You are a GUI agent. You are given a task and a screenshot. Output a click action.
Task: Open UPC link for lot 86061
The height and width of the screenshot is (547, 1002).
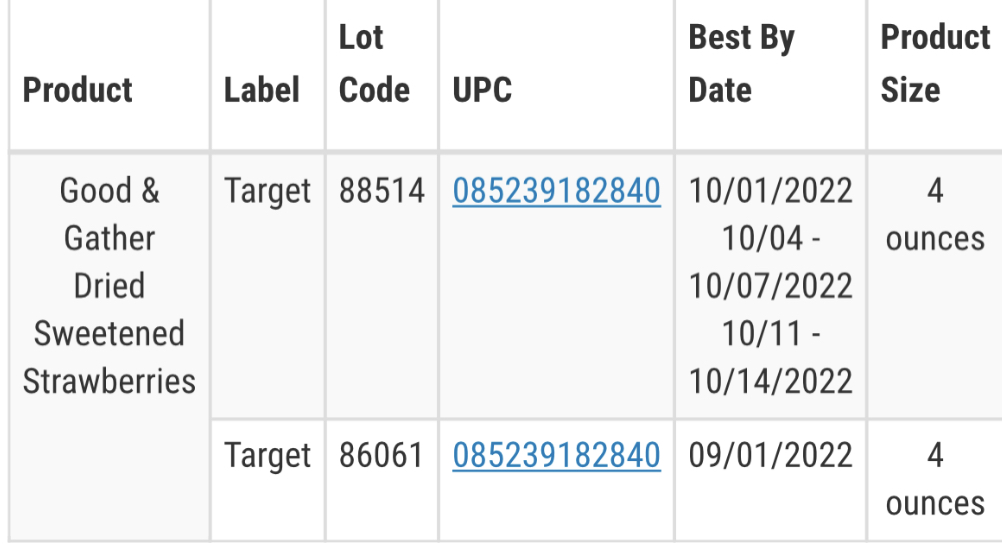(556, 456)
